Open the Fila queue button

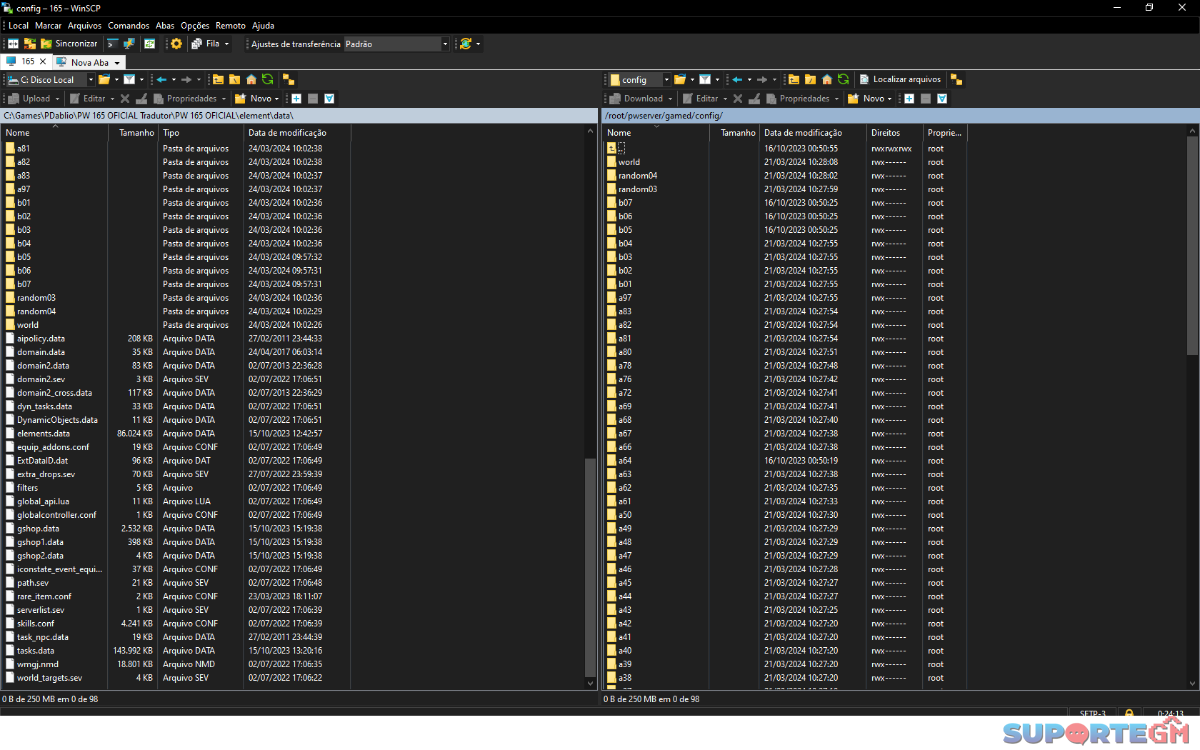(x=206, y=44)
